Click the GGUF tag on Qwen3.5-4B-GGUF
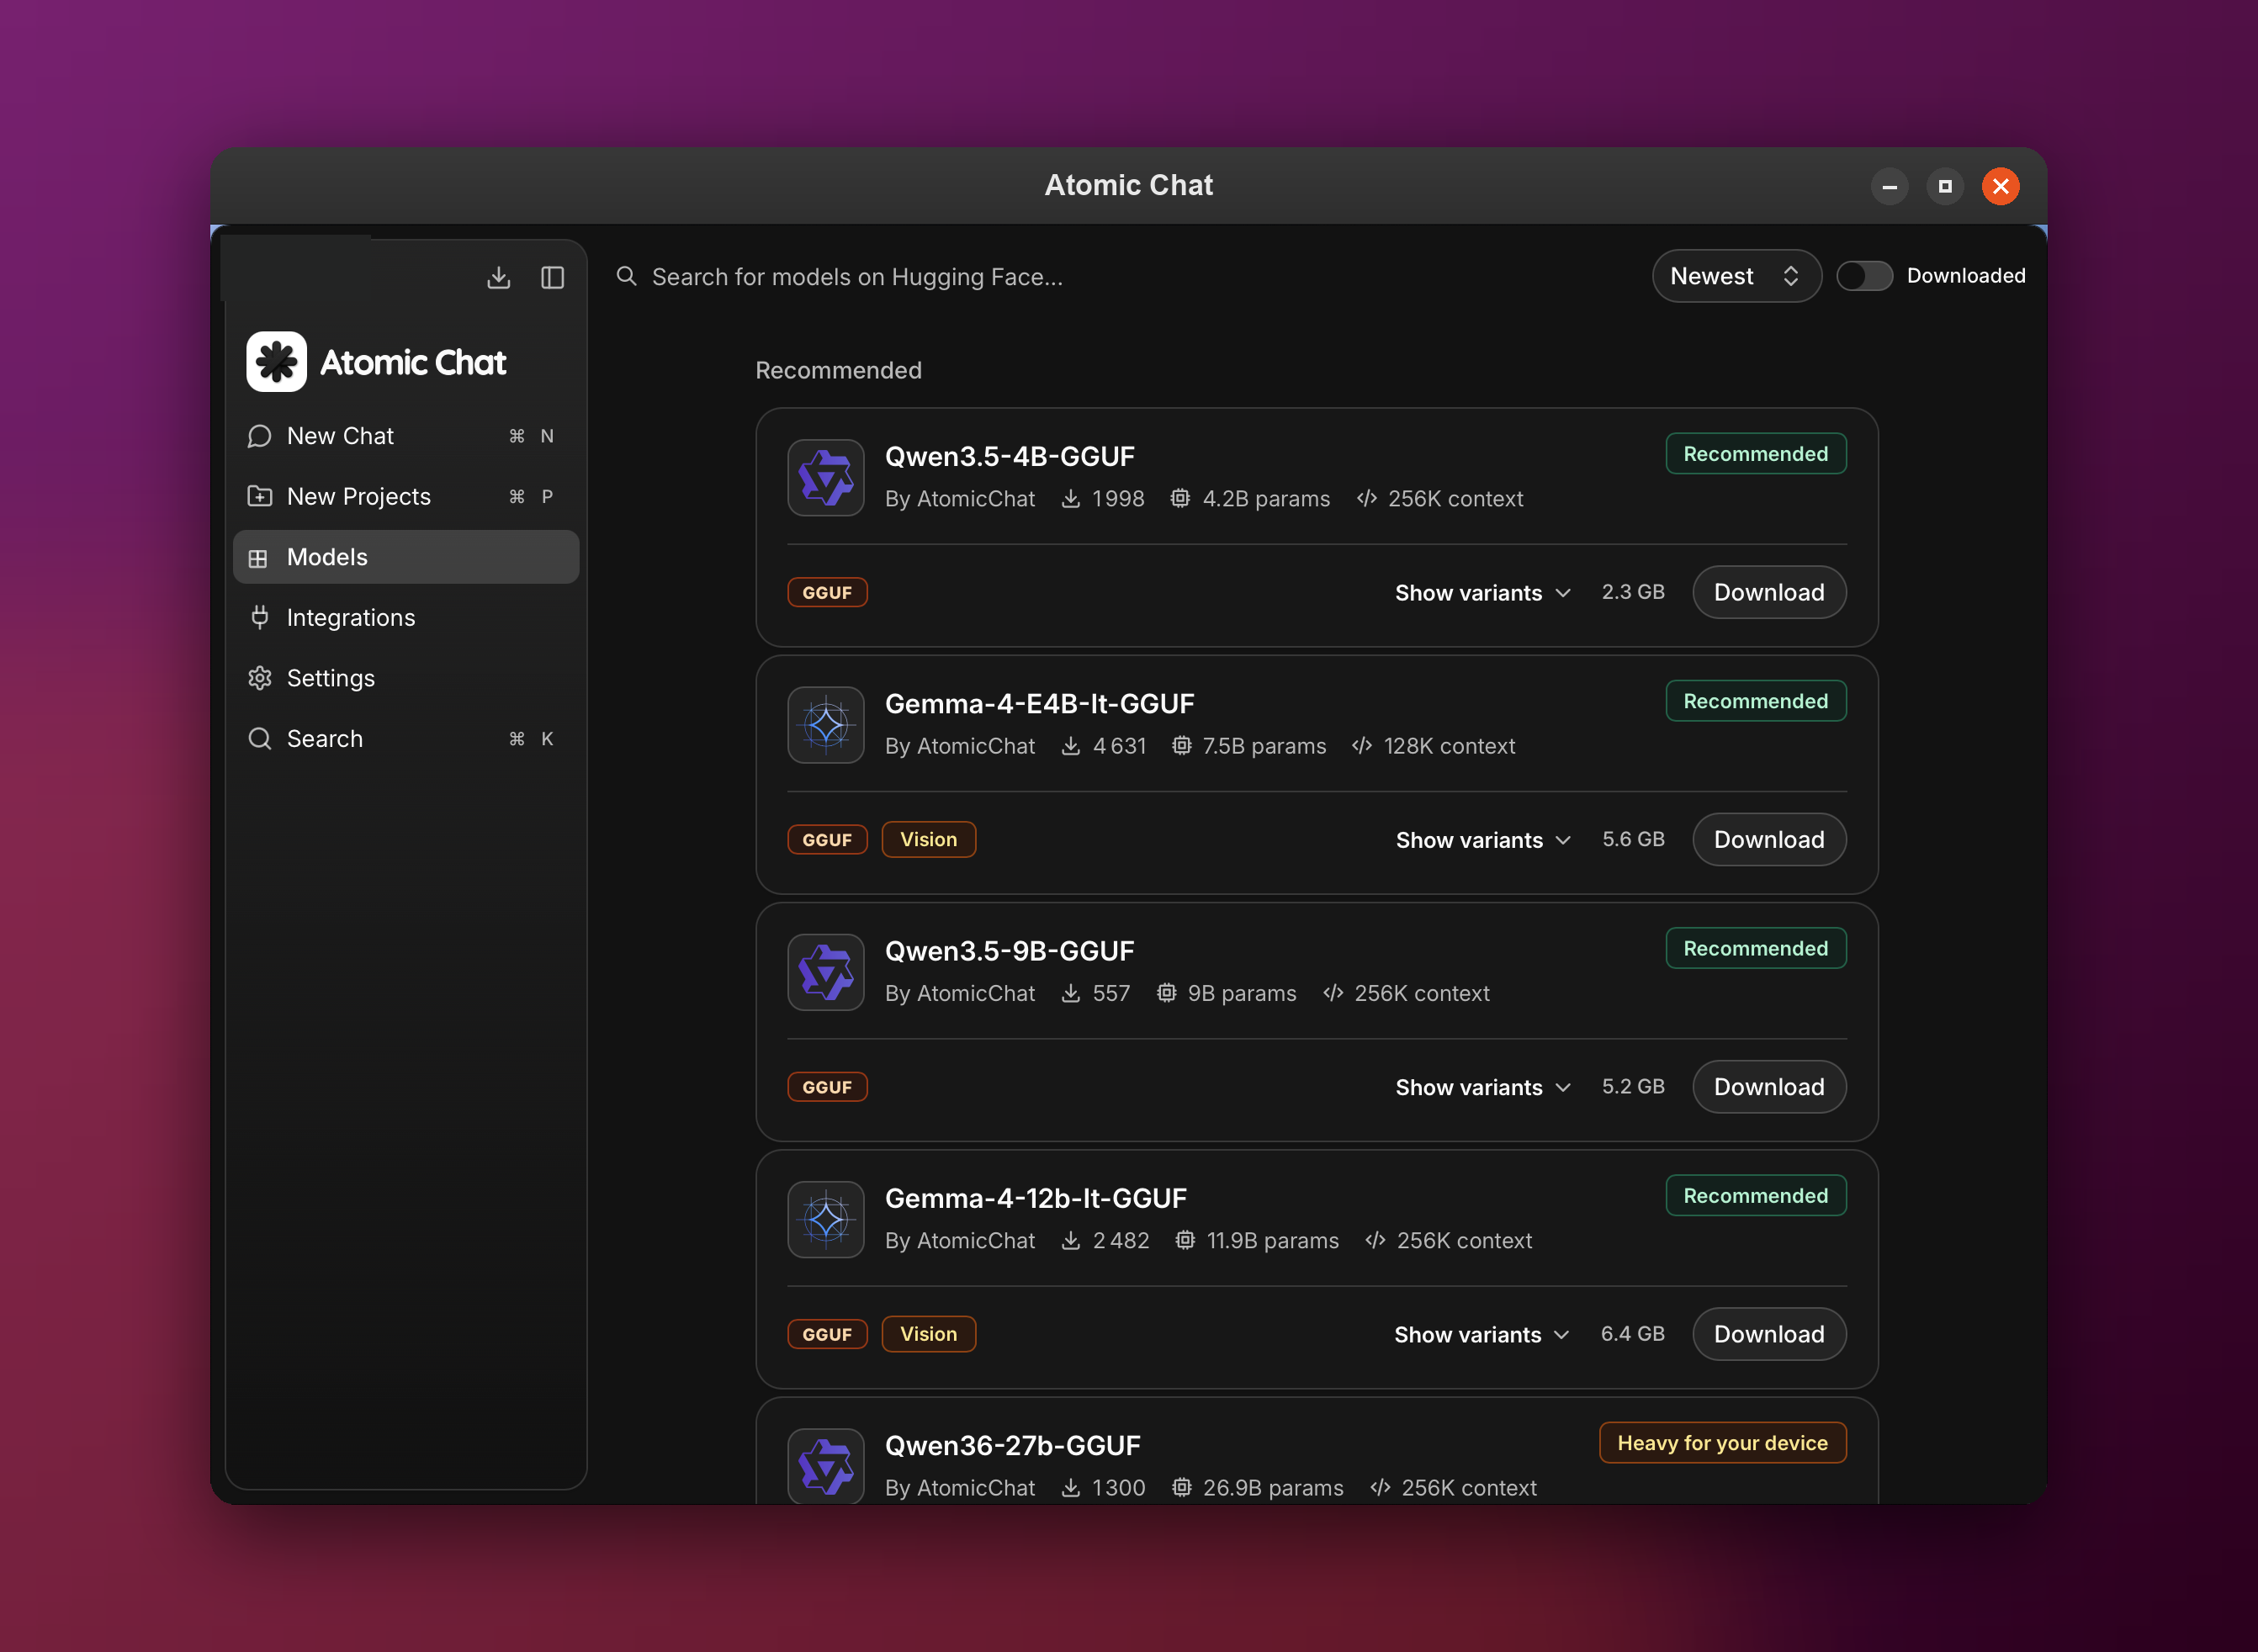The width and height of the screenshot is (2258, 1652). (x=827, y=593)
